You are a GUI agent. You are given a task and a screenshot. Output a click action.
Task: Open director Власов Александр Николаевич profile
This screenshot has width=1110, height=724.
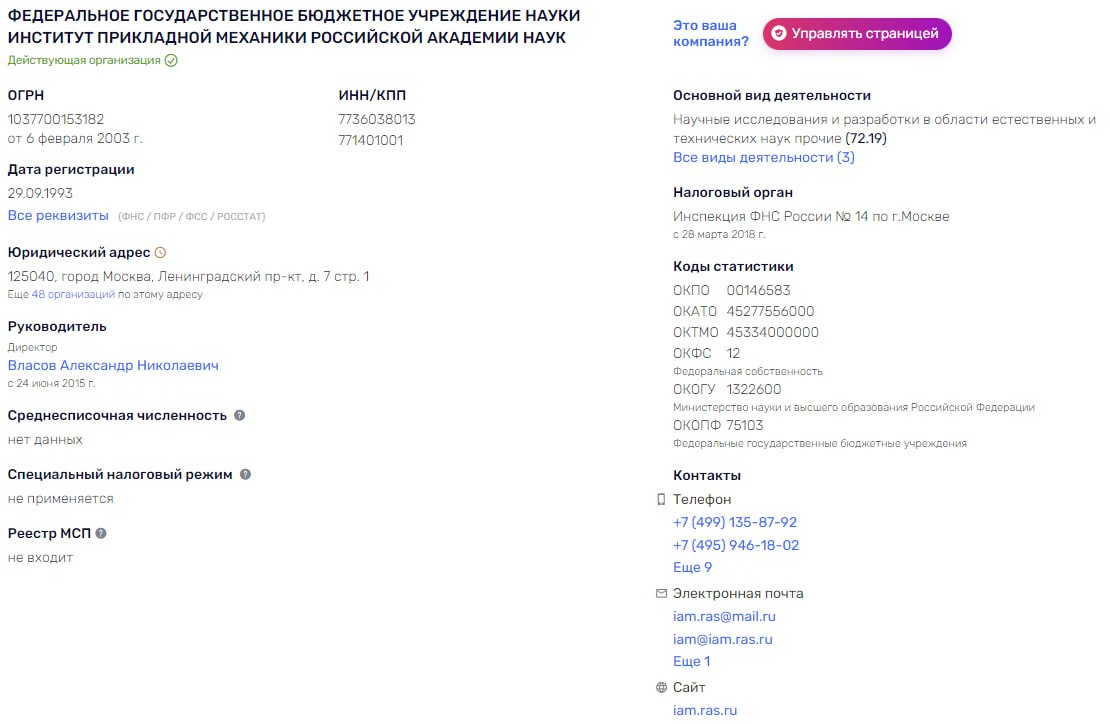113,365
